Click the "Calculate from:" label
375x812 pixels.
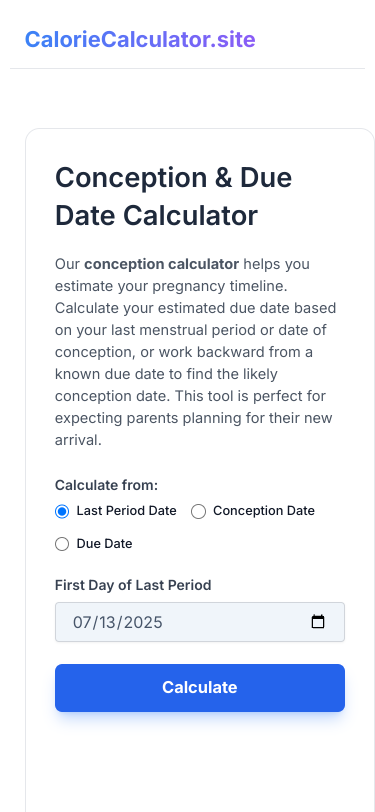[106, 485]
